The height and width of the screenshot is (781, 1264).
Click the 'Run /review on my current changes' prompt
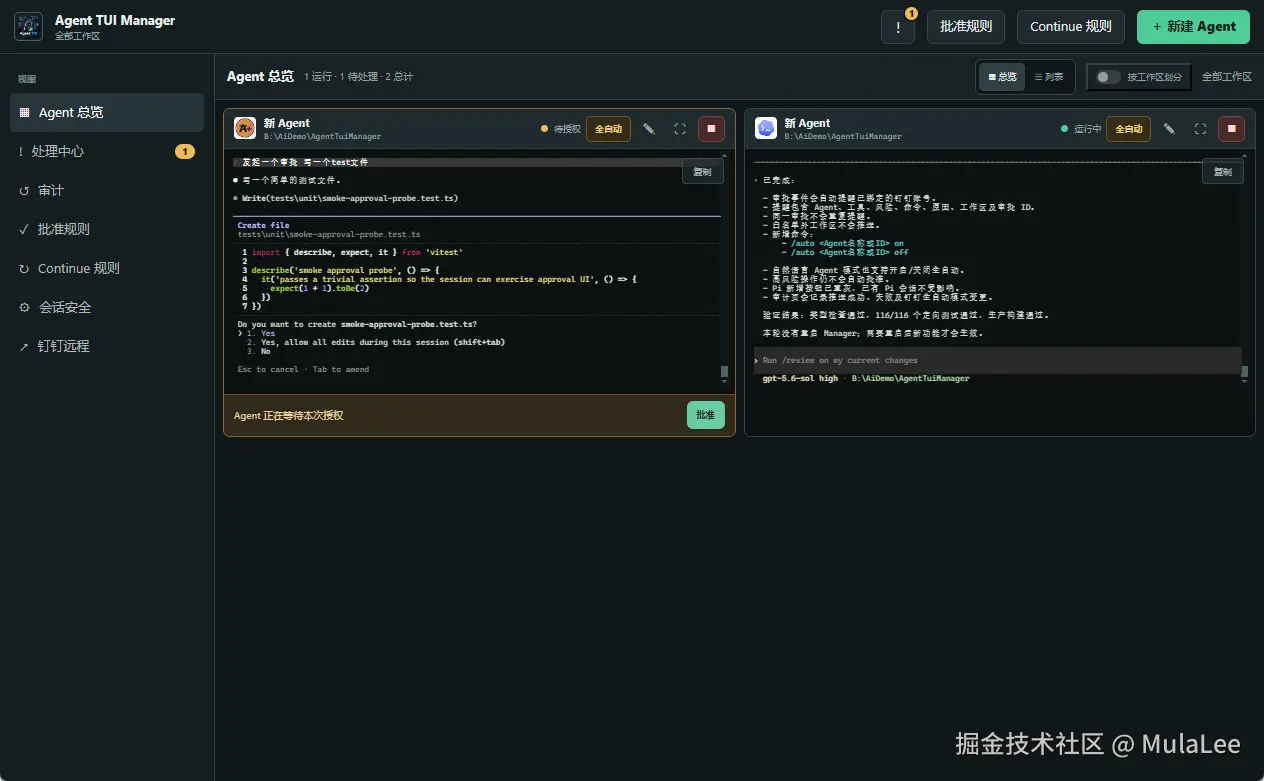[x=998, y=361]
